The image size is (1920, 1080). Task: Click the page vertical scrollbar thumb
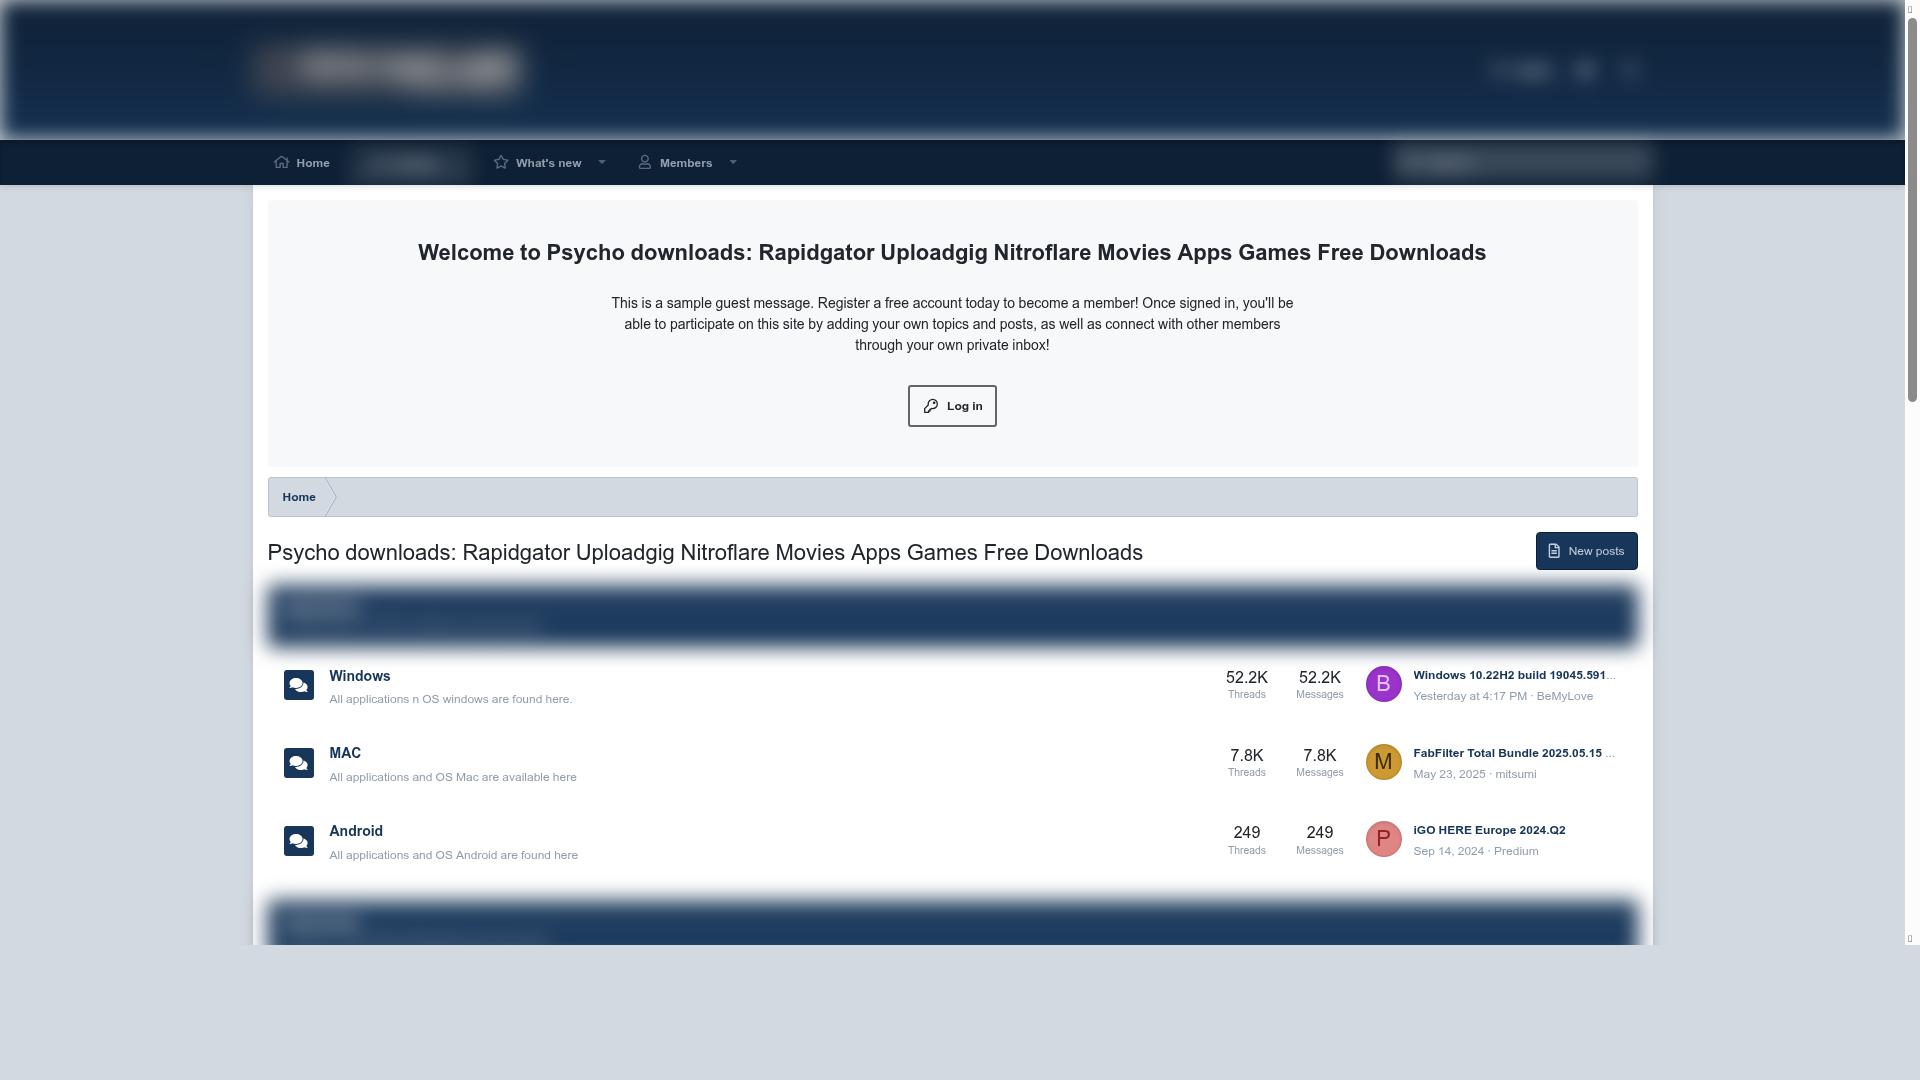[1912, 210]
